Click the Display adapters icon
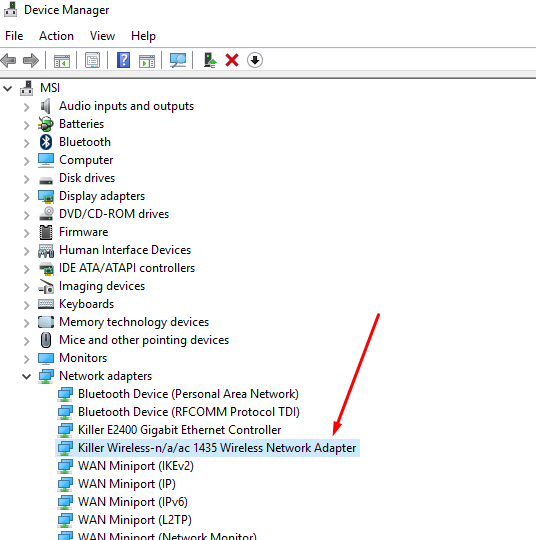 46,196
